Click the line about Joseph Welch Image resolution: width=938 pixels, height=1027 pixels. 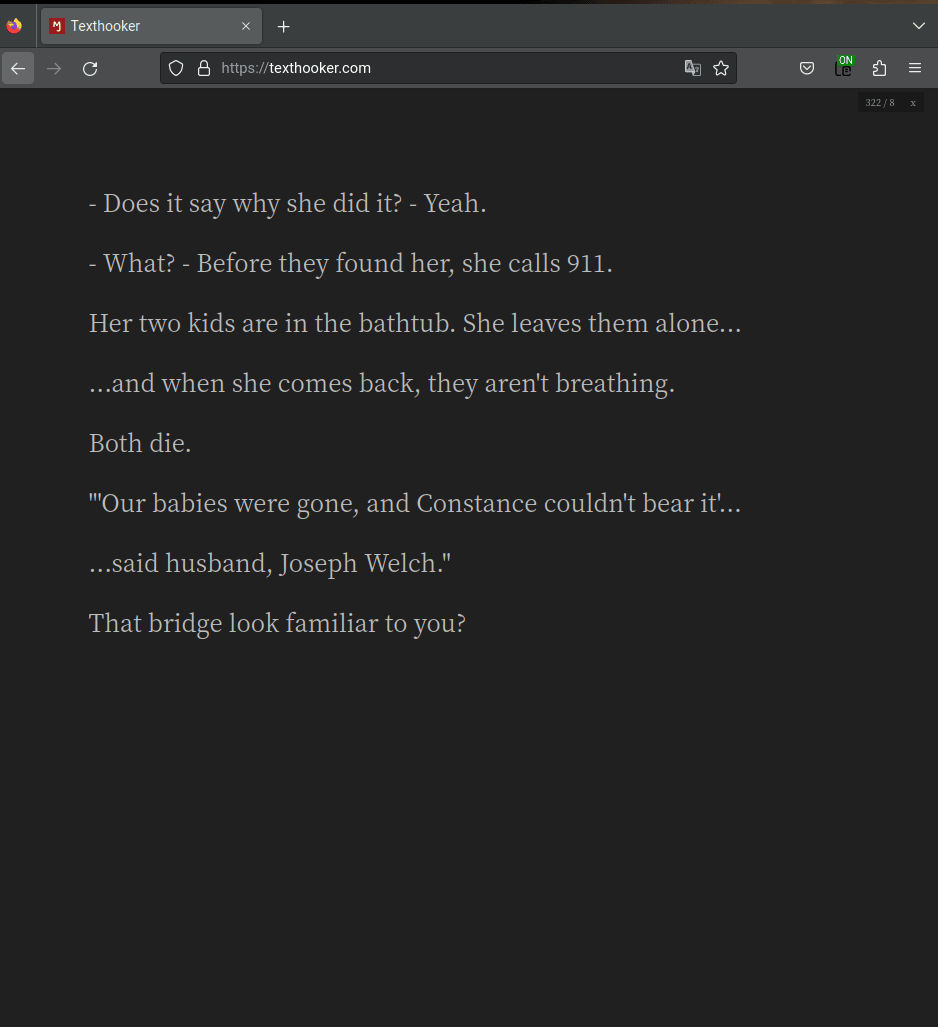click(x=270, y=564)
